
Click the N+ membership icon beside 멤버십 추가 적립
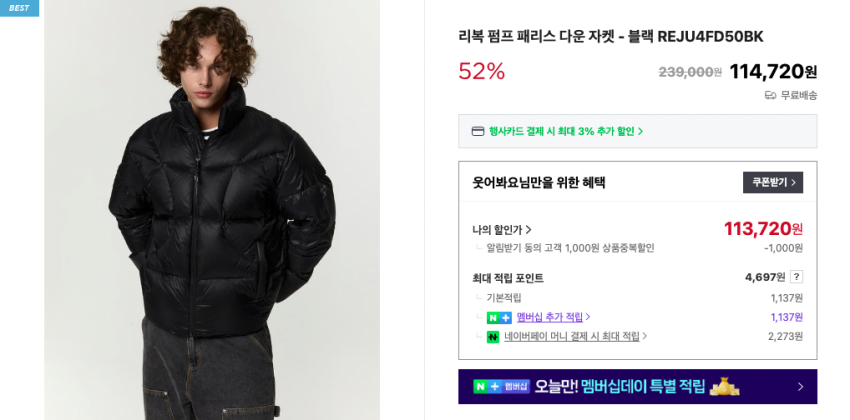[x=499, y=318]
